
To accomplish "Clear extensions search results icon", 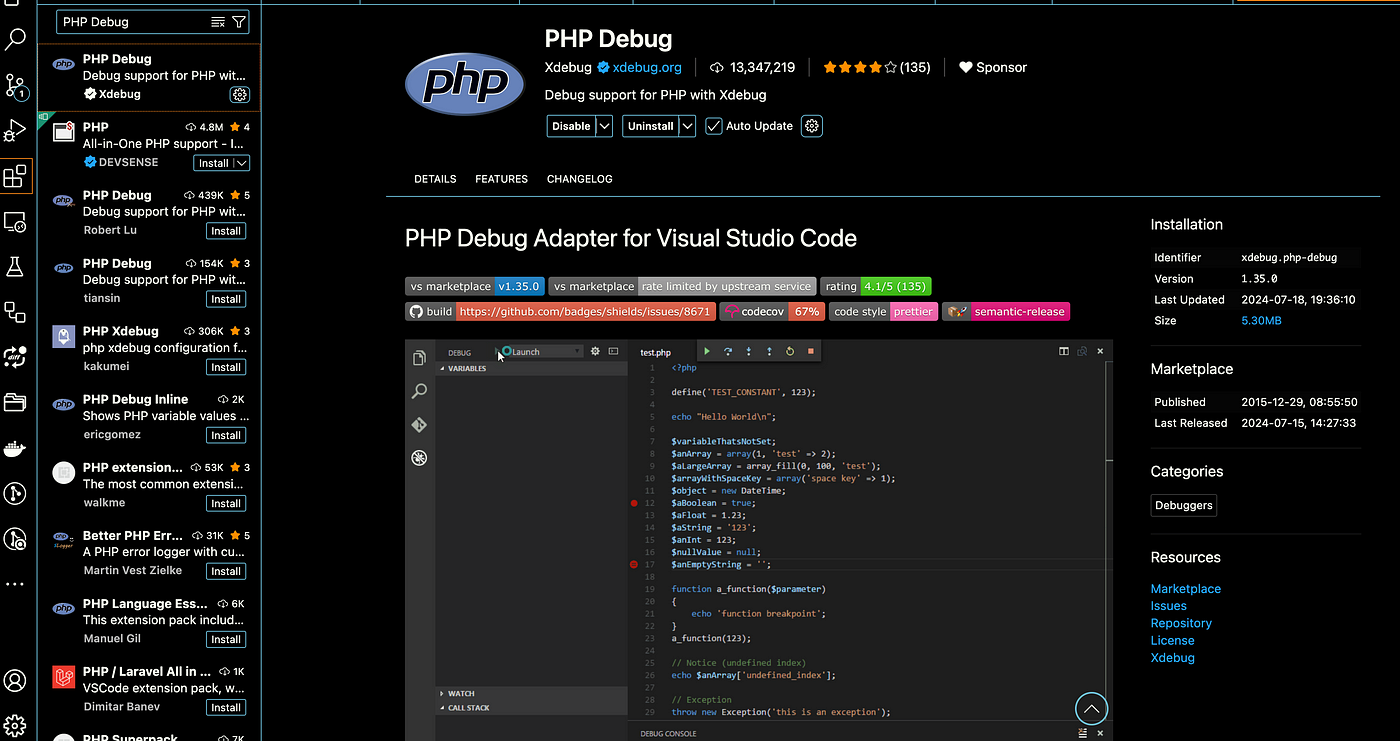I will click(x=218, y=21).
